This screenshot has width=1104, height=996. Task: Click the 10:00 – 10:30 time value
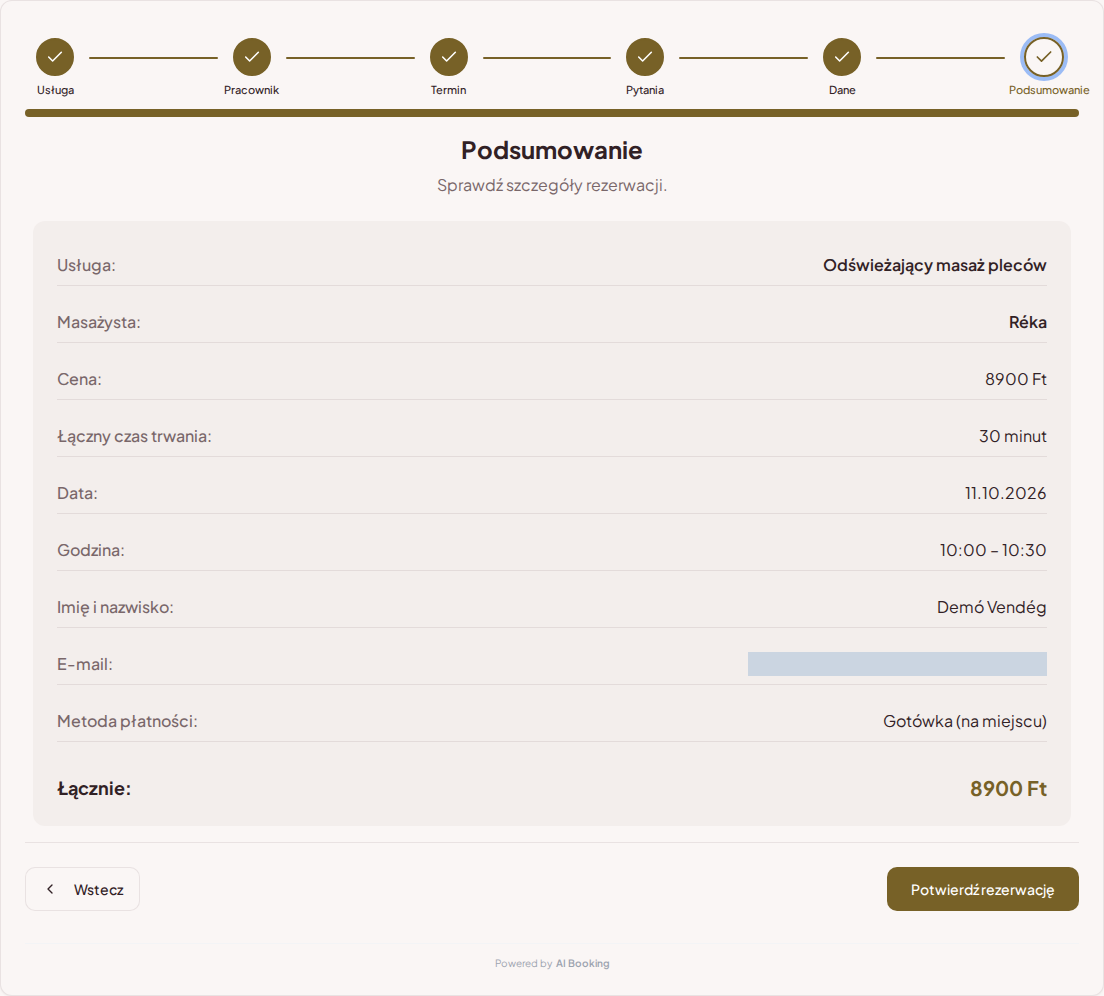coord(993,550)
